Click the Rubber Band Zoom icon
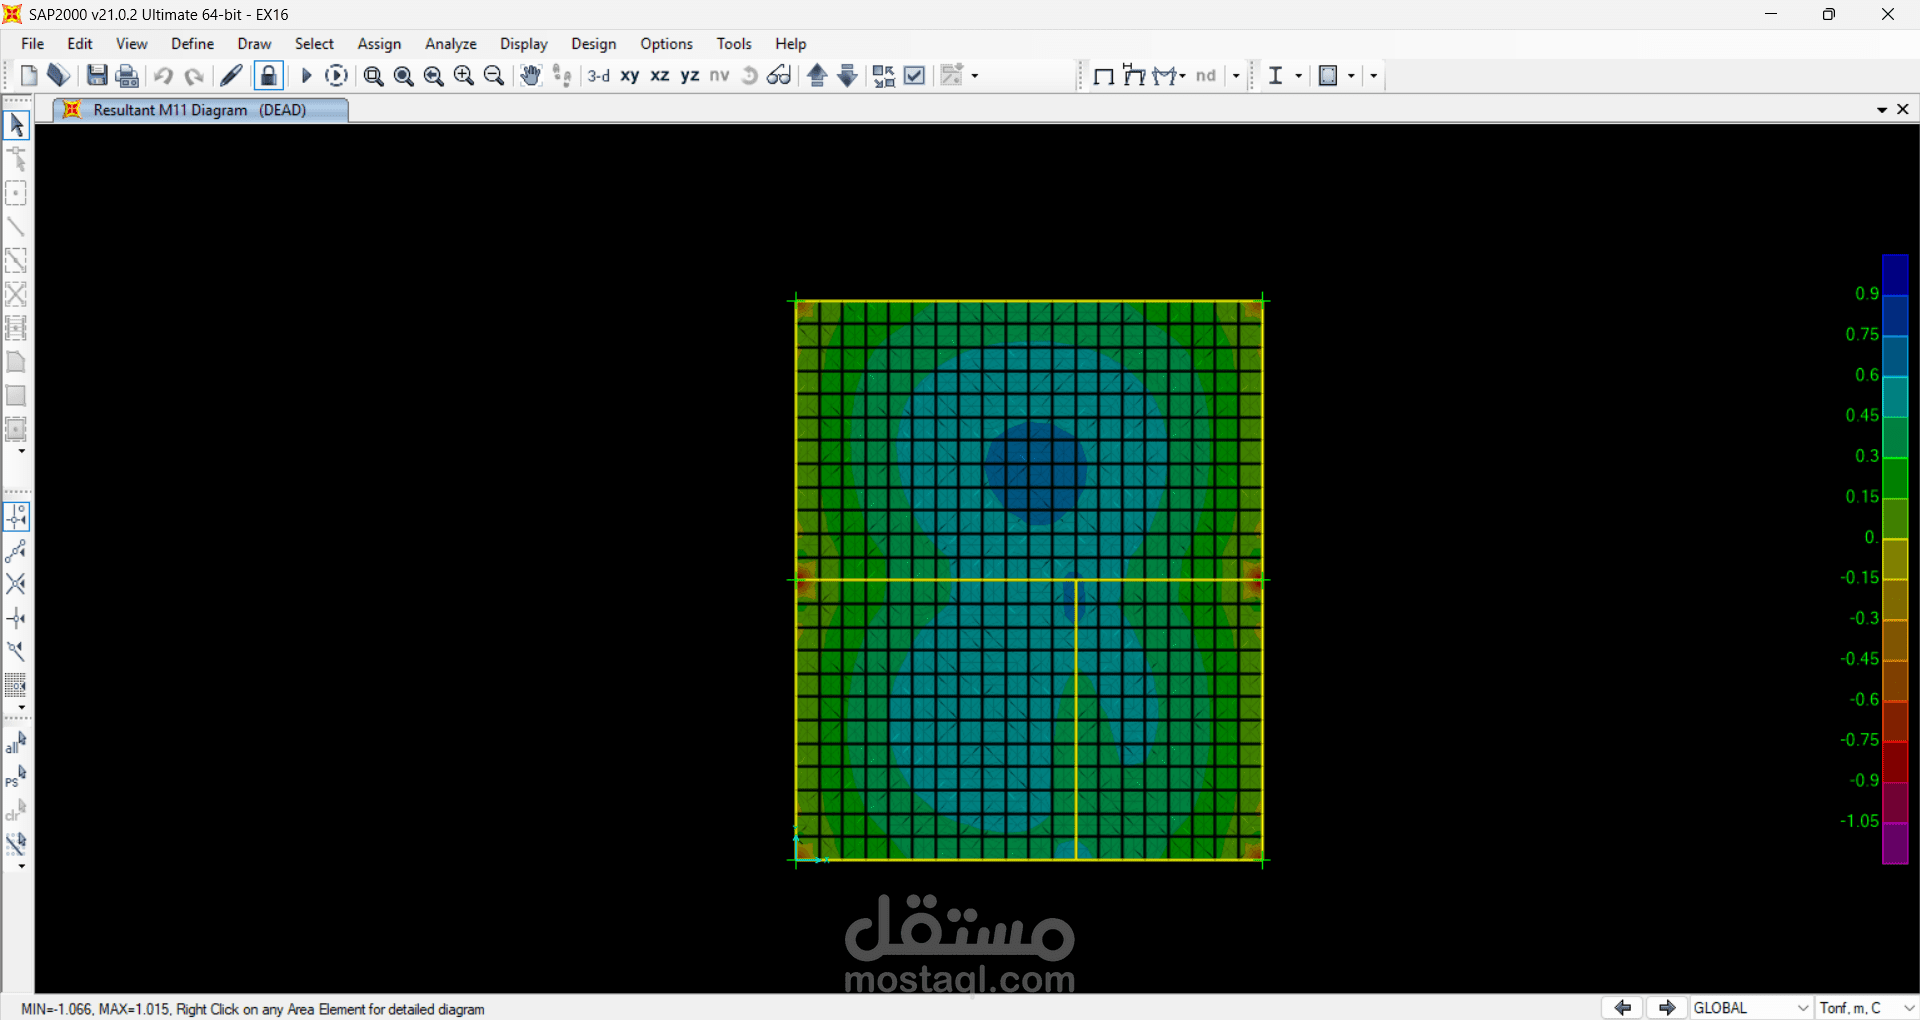The width and height of the screenshot is (1920, 1020). point(373,76)
